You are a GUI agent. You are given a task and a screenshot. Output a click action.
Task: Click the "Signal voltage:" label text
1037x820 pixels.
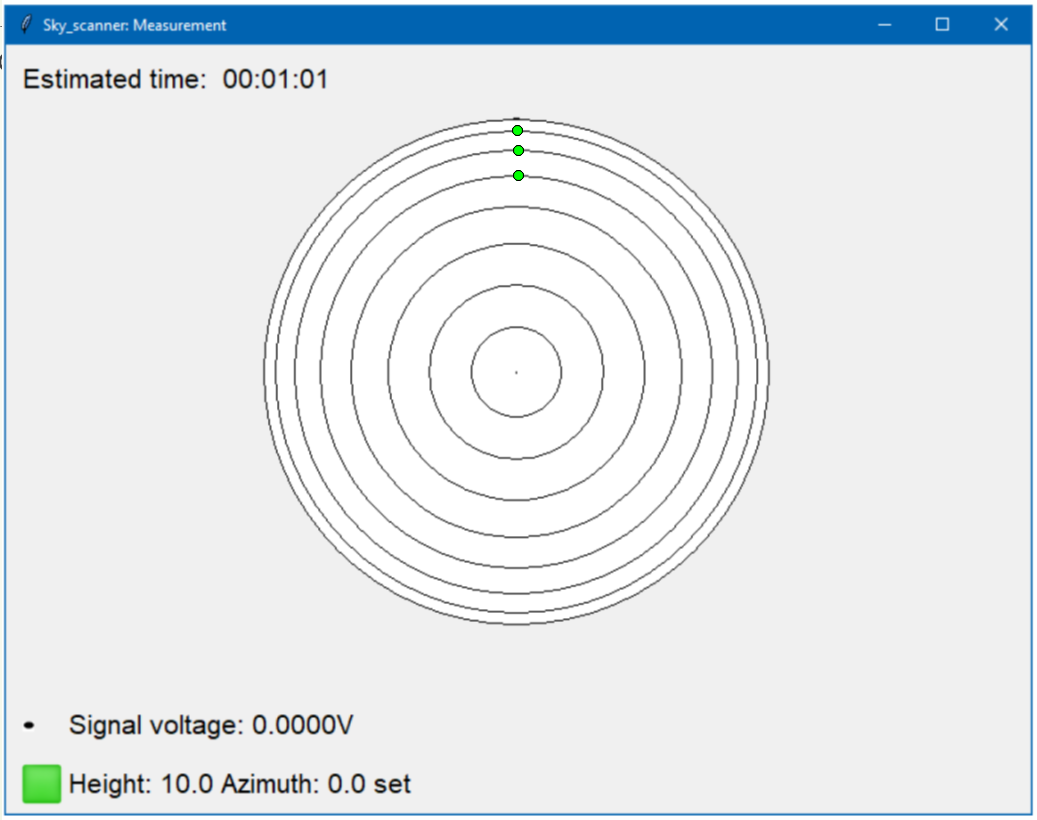coord(156,725)
